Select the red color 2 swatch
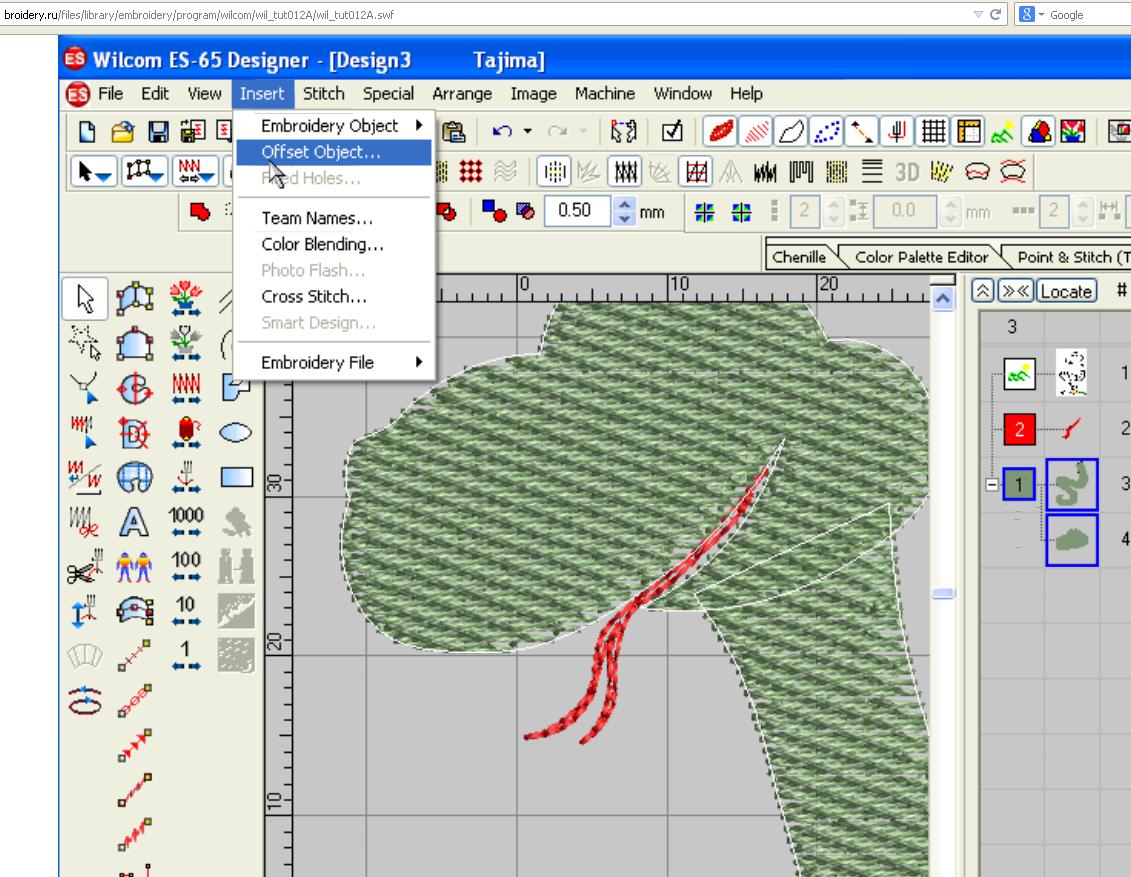Screen dimensions: 1131x877 pos(1020,429)
